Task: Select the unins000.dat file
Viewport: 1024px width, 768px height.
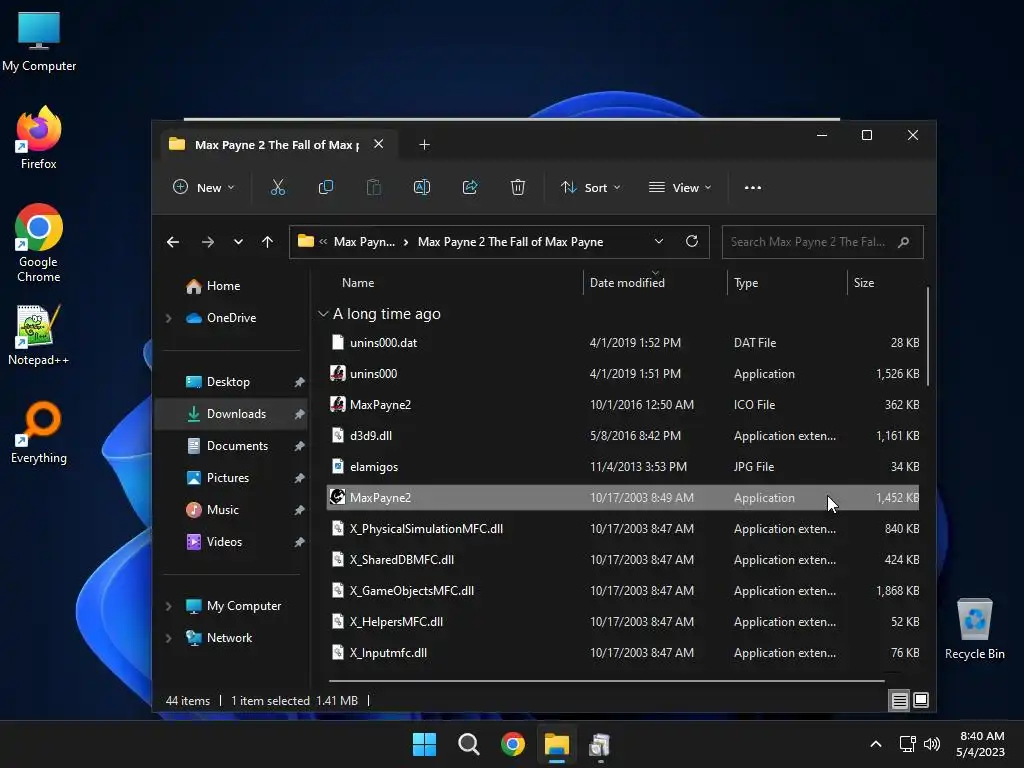Action: coord(622,343)
